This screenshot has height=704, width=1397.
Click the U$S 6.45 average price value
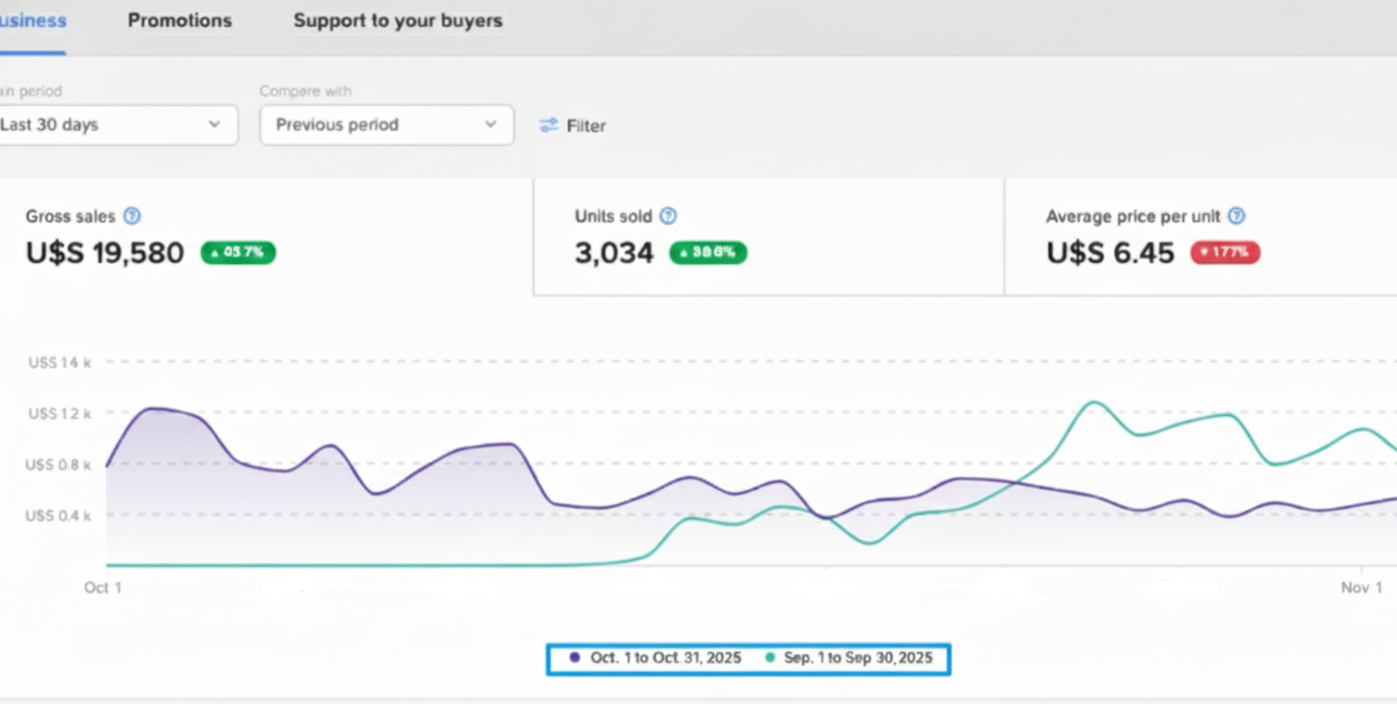point(1110,253)
